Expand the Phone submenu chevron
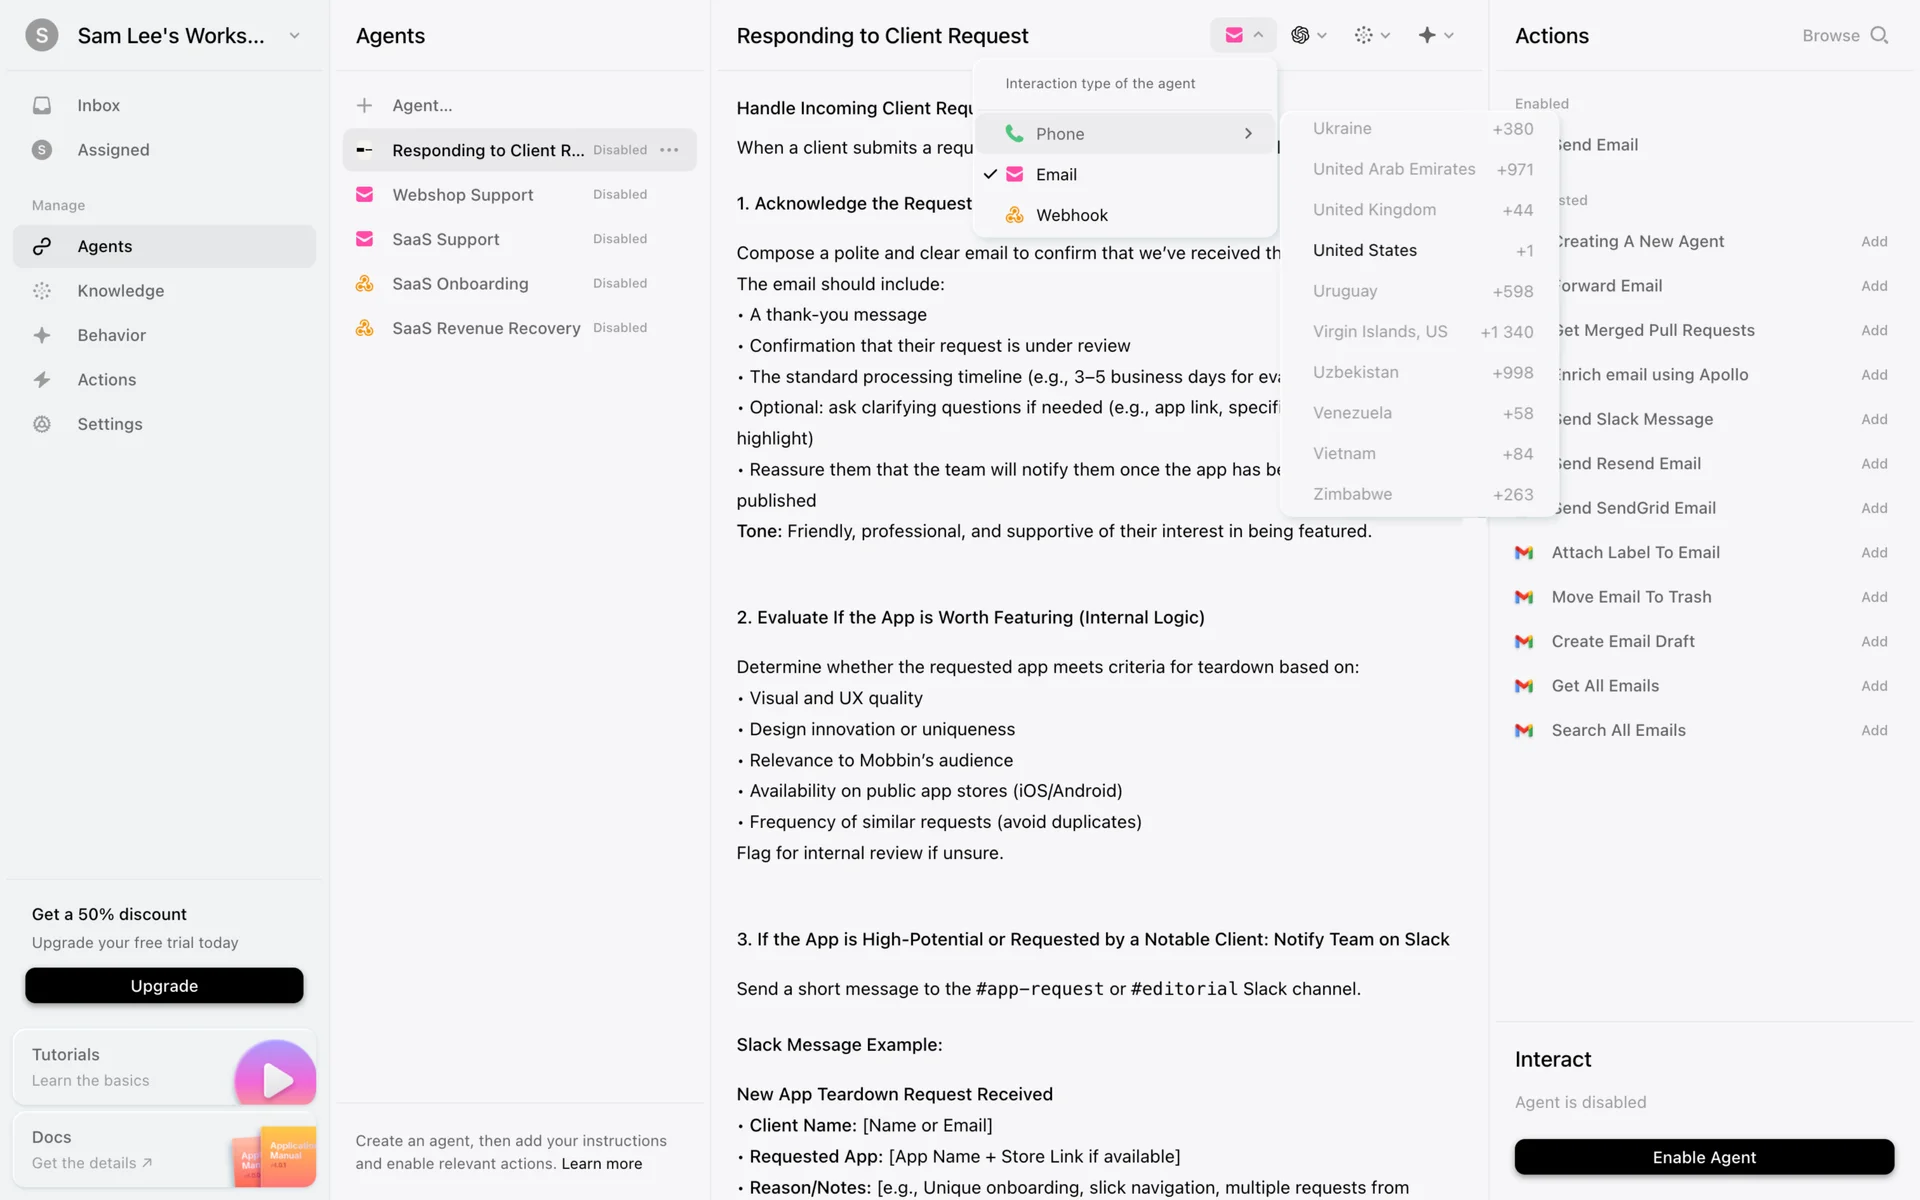This screenshot has width=1920, height=1200. (1248, 134)
